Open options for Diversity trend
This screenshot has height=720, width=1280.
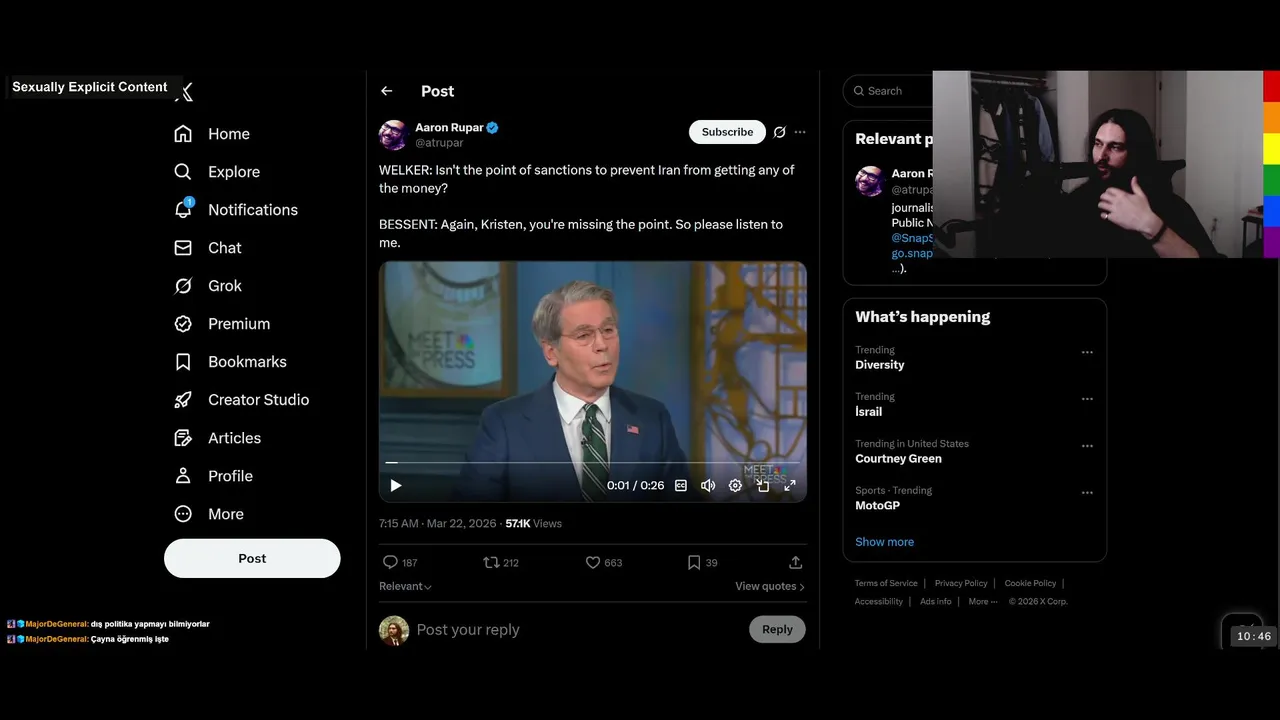click(x=1087, y=352)
